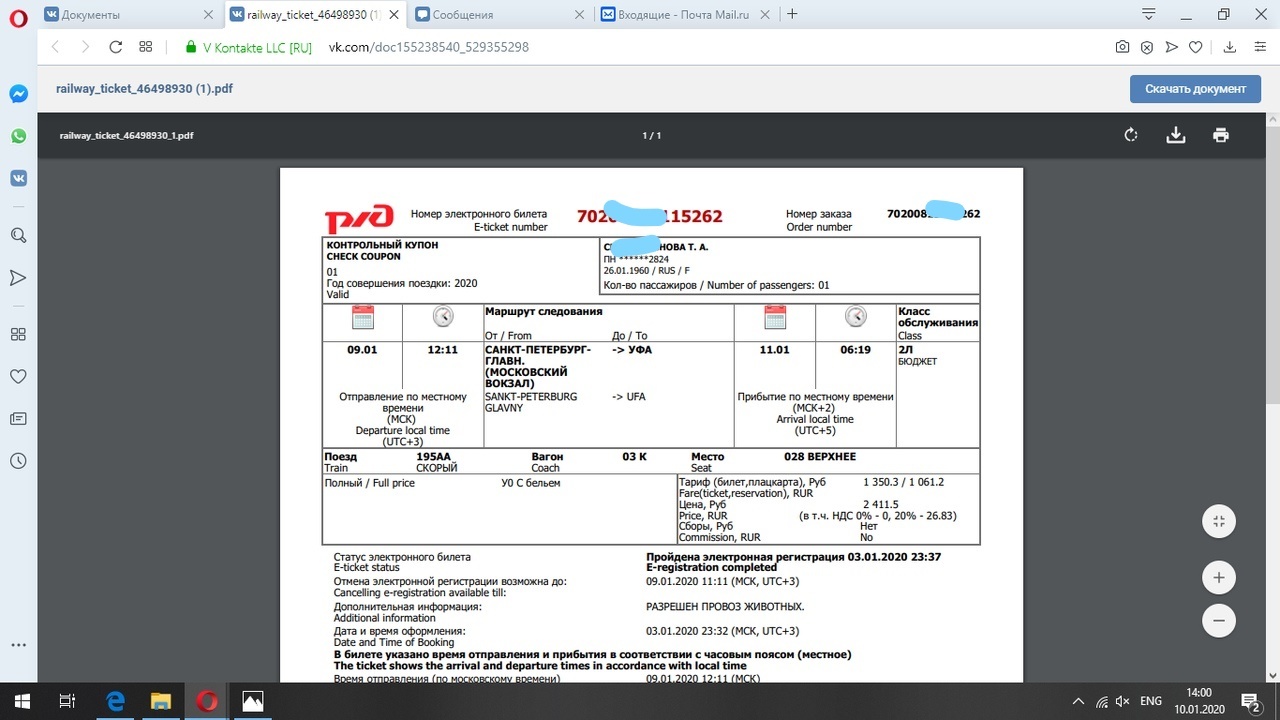Switch ENG keyboard language indicator

pyautogui.click(x=1151, y=701)
